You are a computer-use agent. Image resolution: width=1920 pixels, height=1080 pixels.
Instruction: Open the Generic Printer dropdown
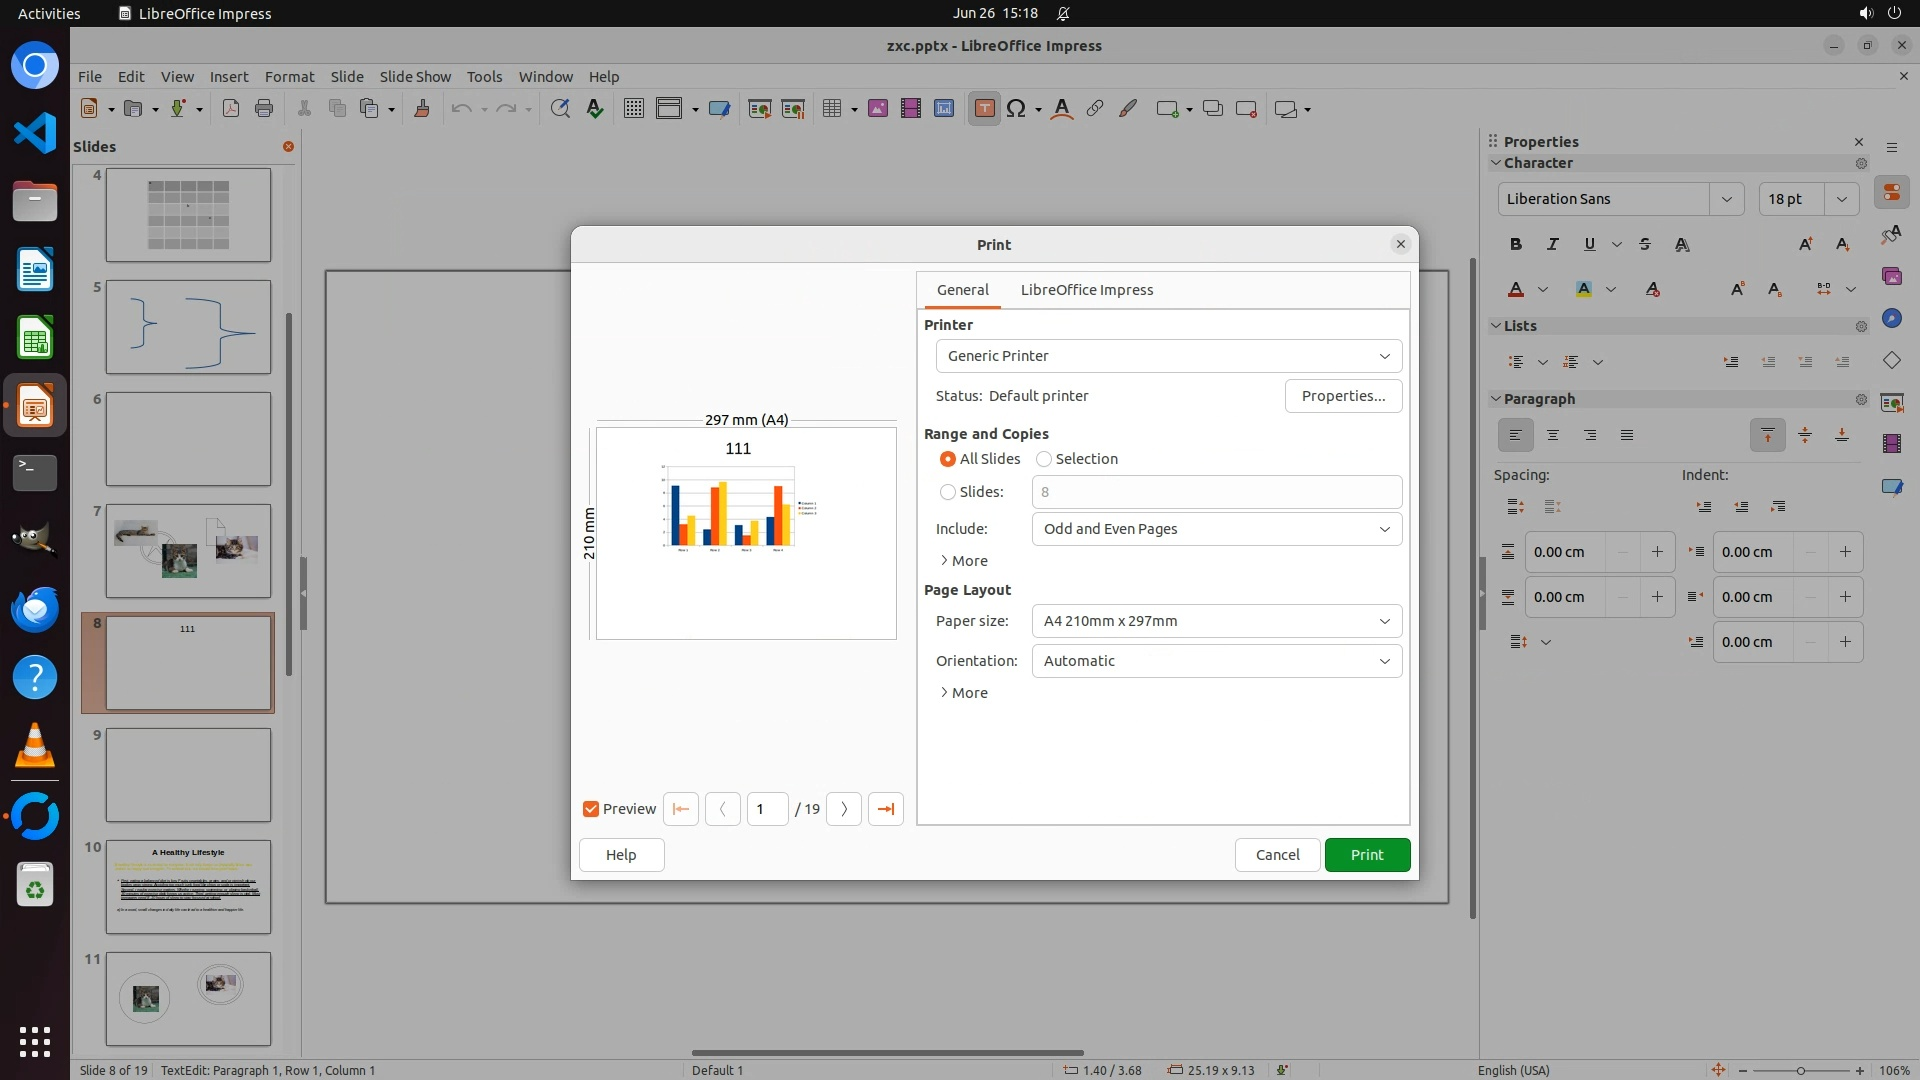click(1168, 356)
